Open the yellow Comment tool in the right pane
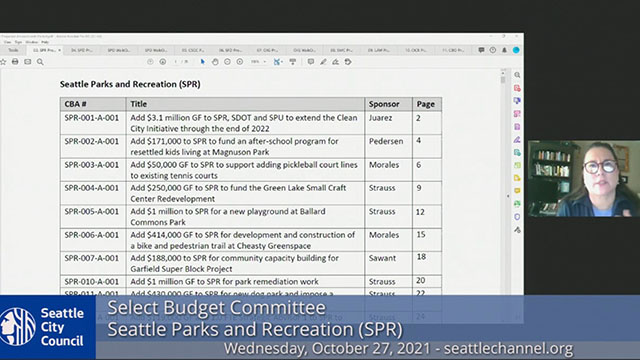This screenshot has width=640, height=360. coord(517,191)
